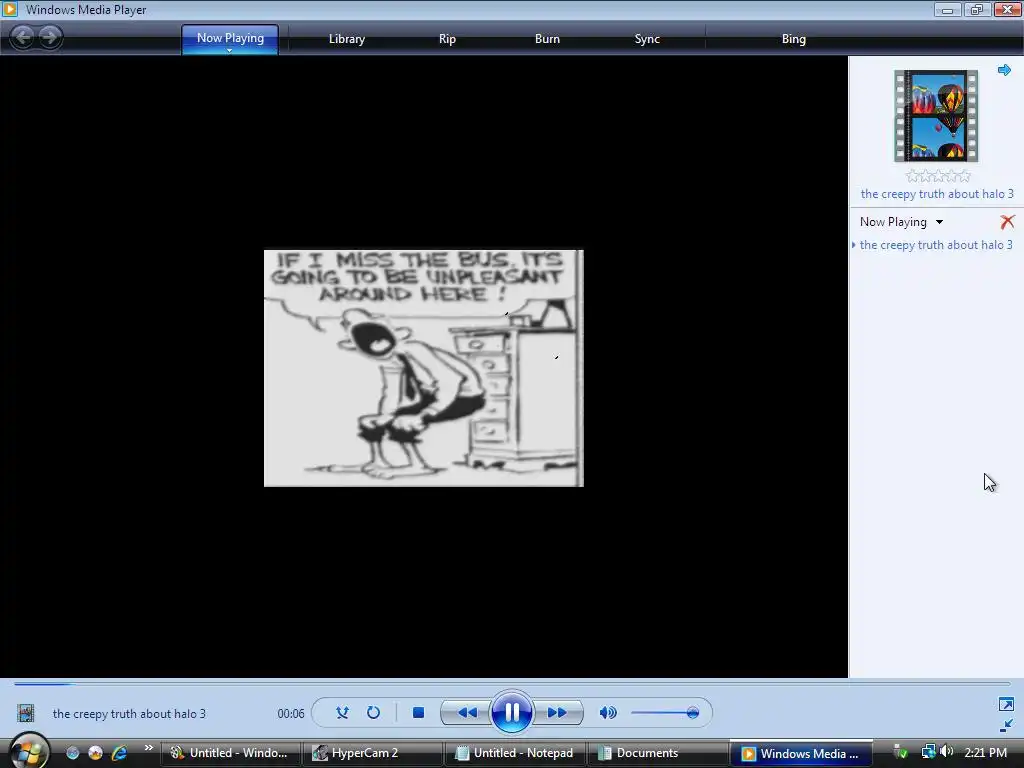1024x768 pixels.
Task: Select playlist item 'the creepy truth about halo 3'
Action: pos(936,245)
